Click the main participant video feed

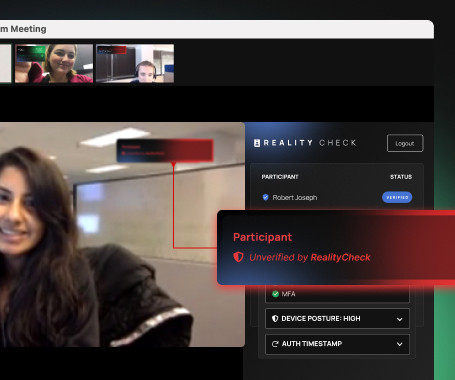tap(122, 235)
